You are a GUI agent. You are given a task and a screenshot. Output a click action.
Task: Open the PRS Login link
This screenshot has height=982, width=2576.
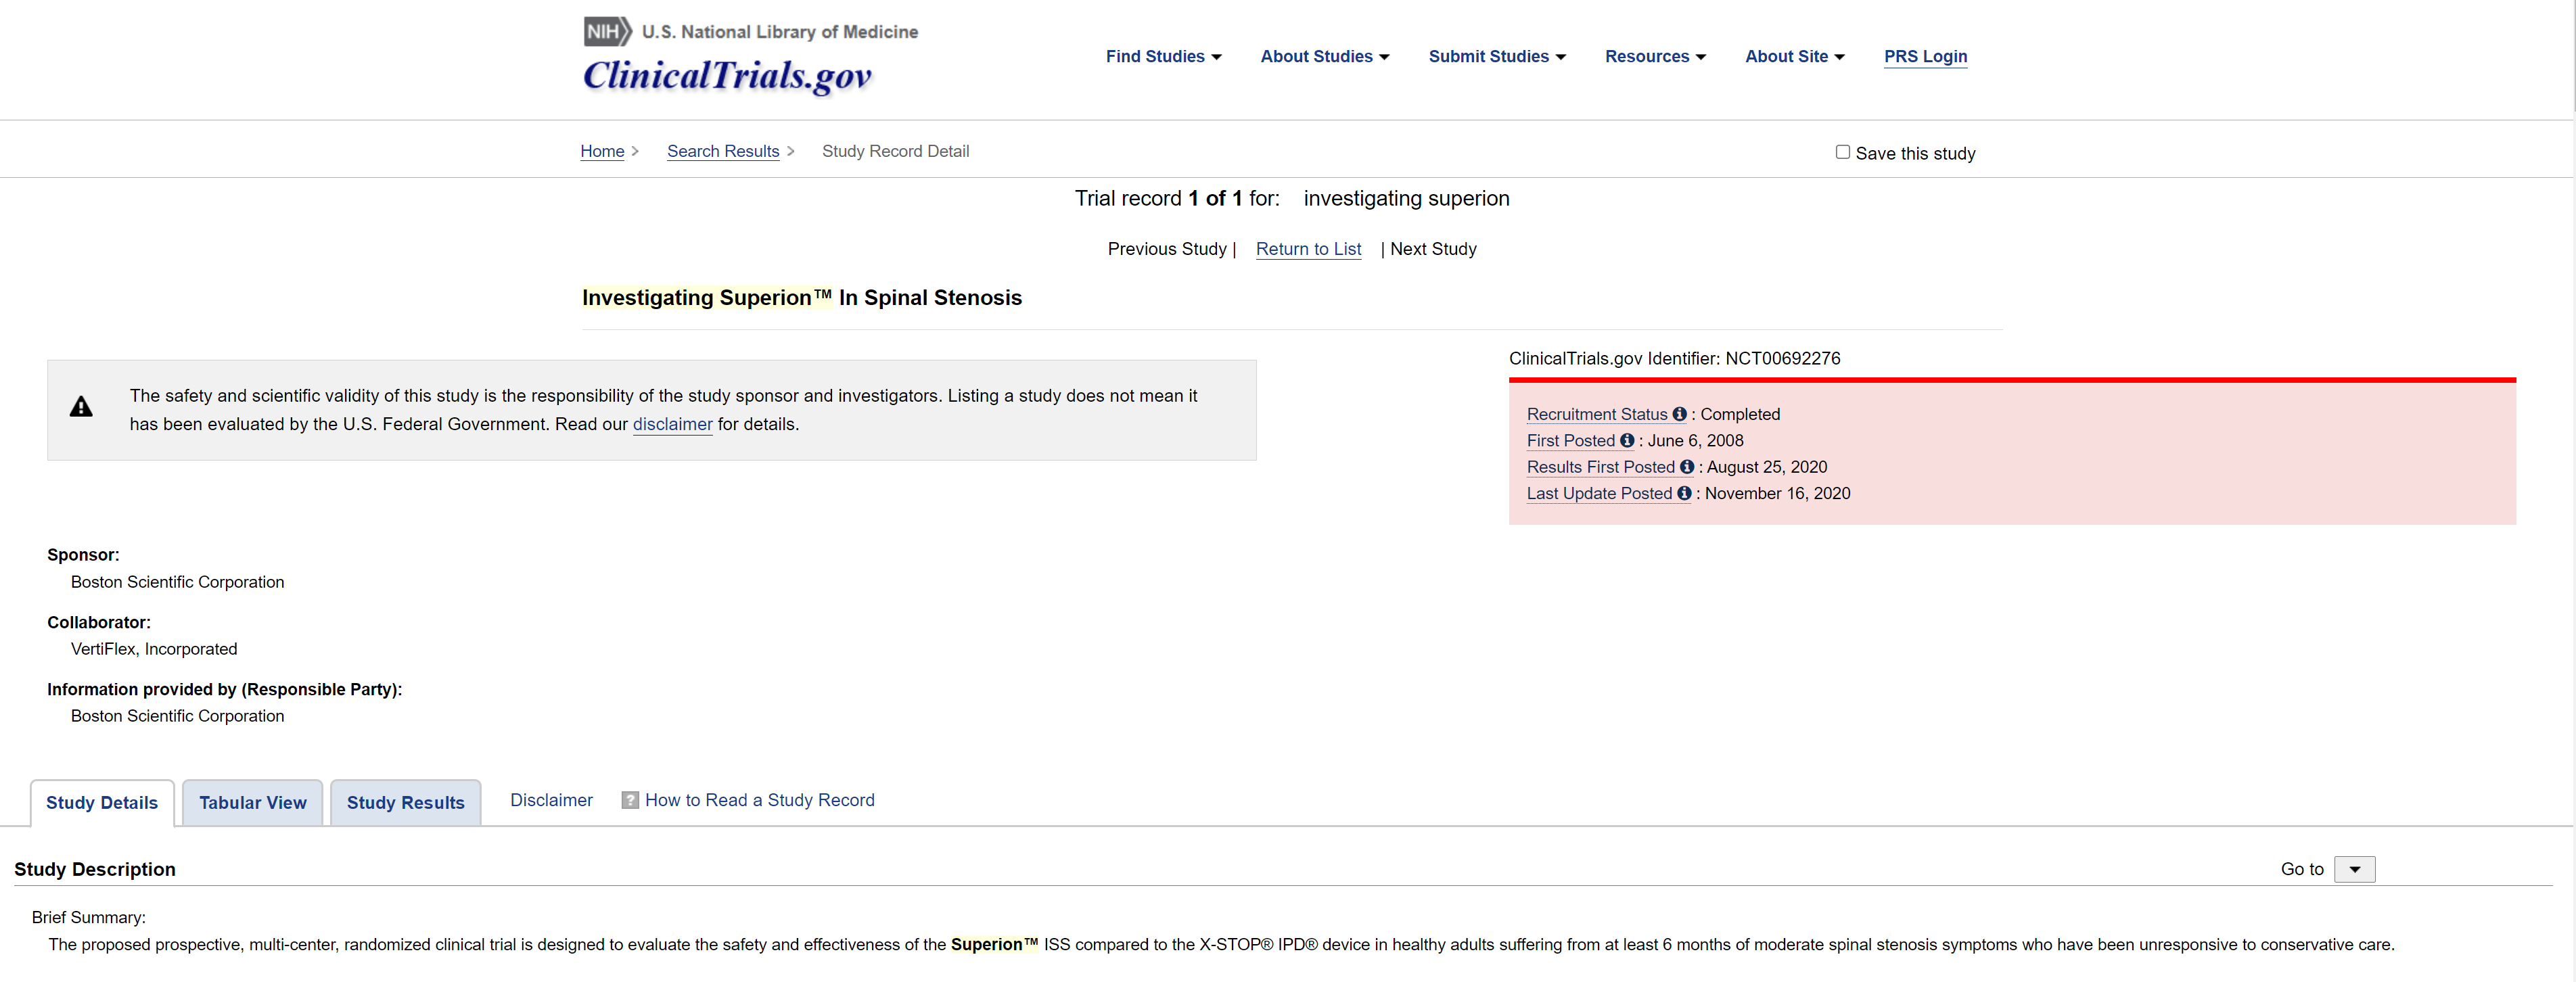pyautogui.click(x=1925, y=57)
